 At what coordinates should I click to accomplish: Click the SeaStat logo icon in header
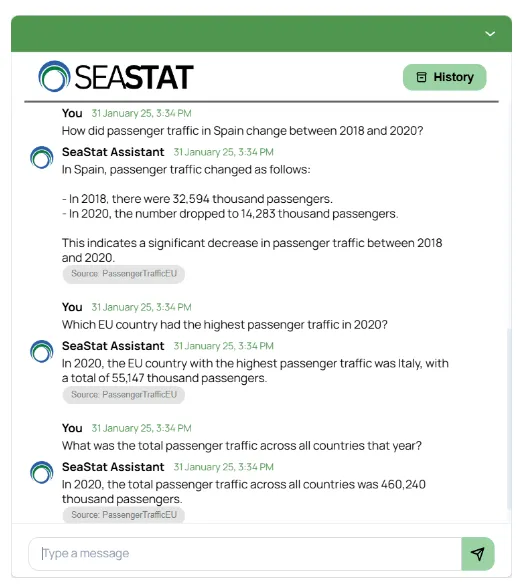point(54,76)
